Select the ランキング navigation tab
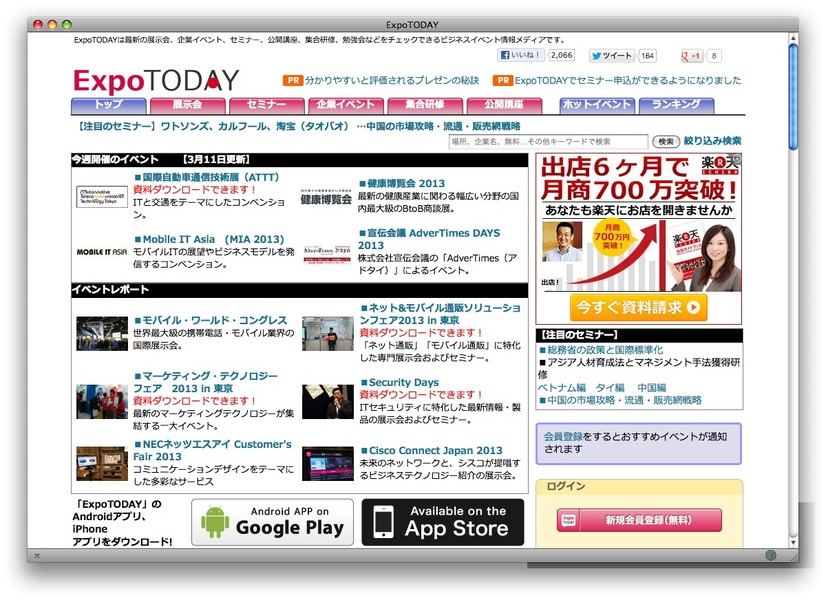Screen dimensions: 826x600 676,105
